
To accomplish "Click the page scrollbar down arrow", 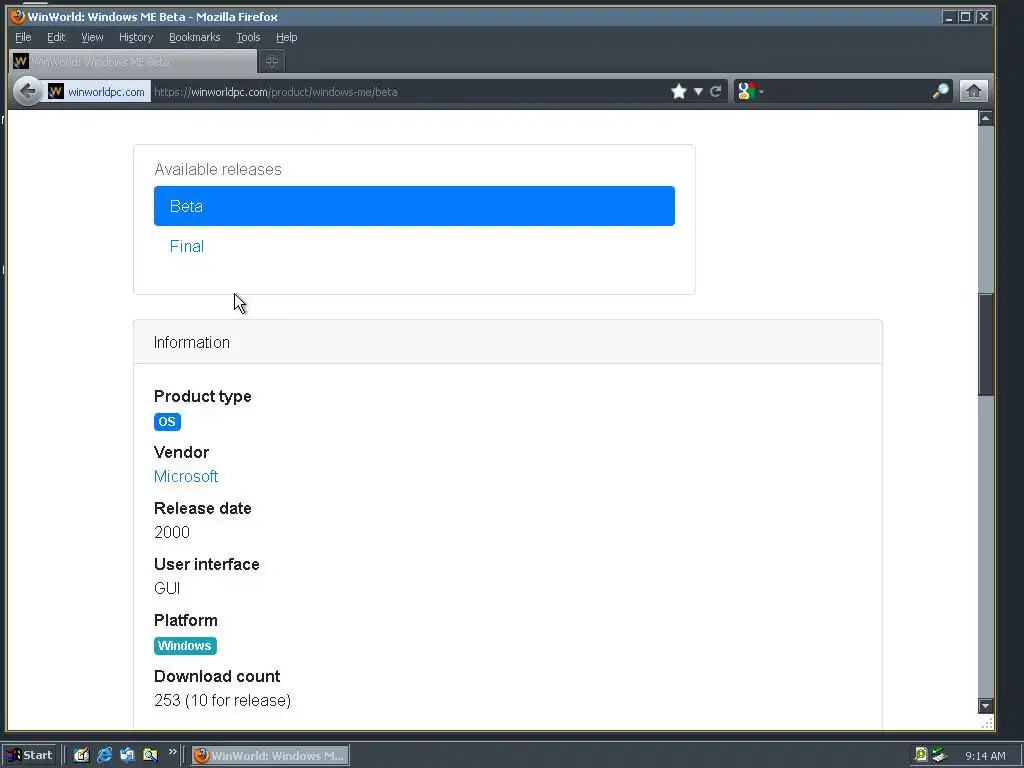I will pos(985,705).
